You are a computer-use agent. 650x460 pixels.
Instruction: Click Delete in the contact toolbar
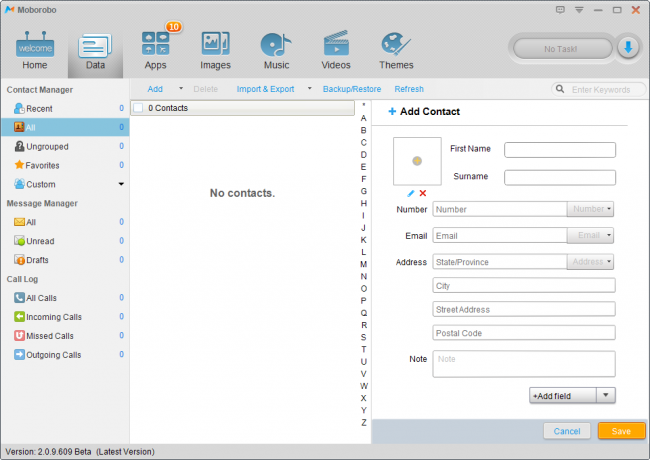206,89
